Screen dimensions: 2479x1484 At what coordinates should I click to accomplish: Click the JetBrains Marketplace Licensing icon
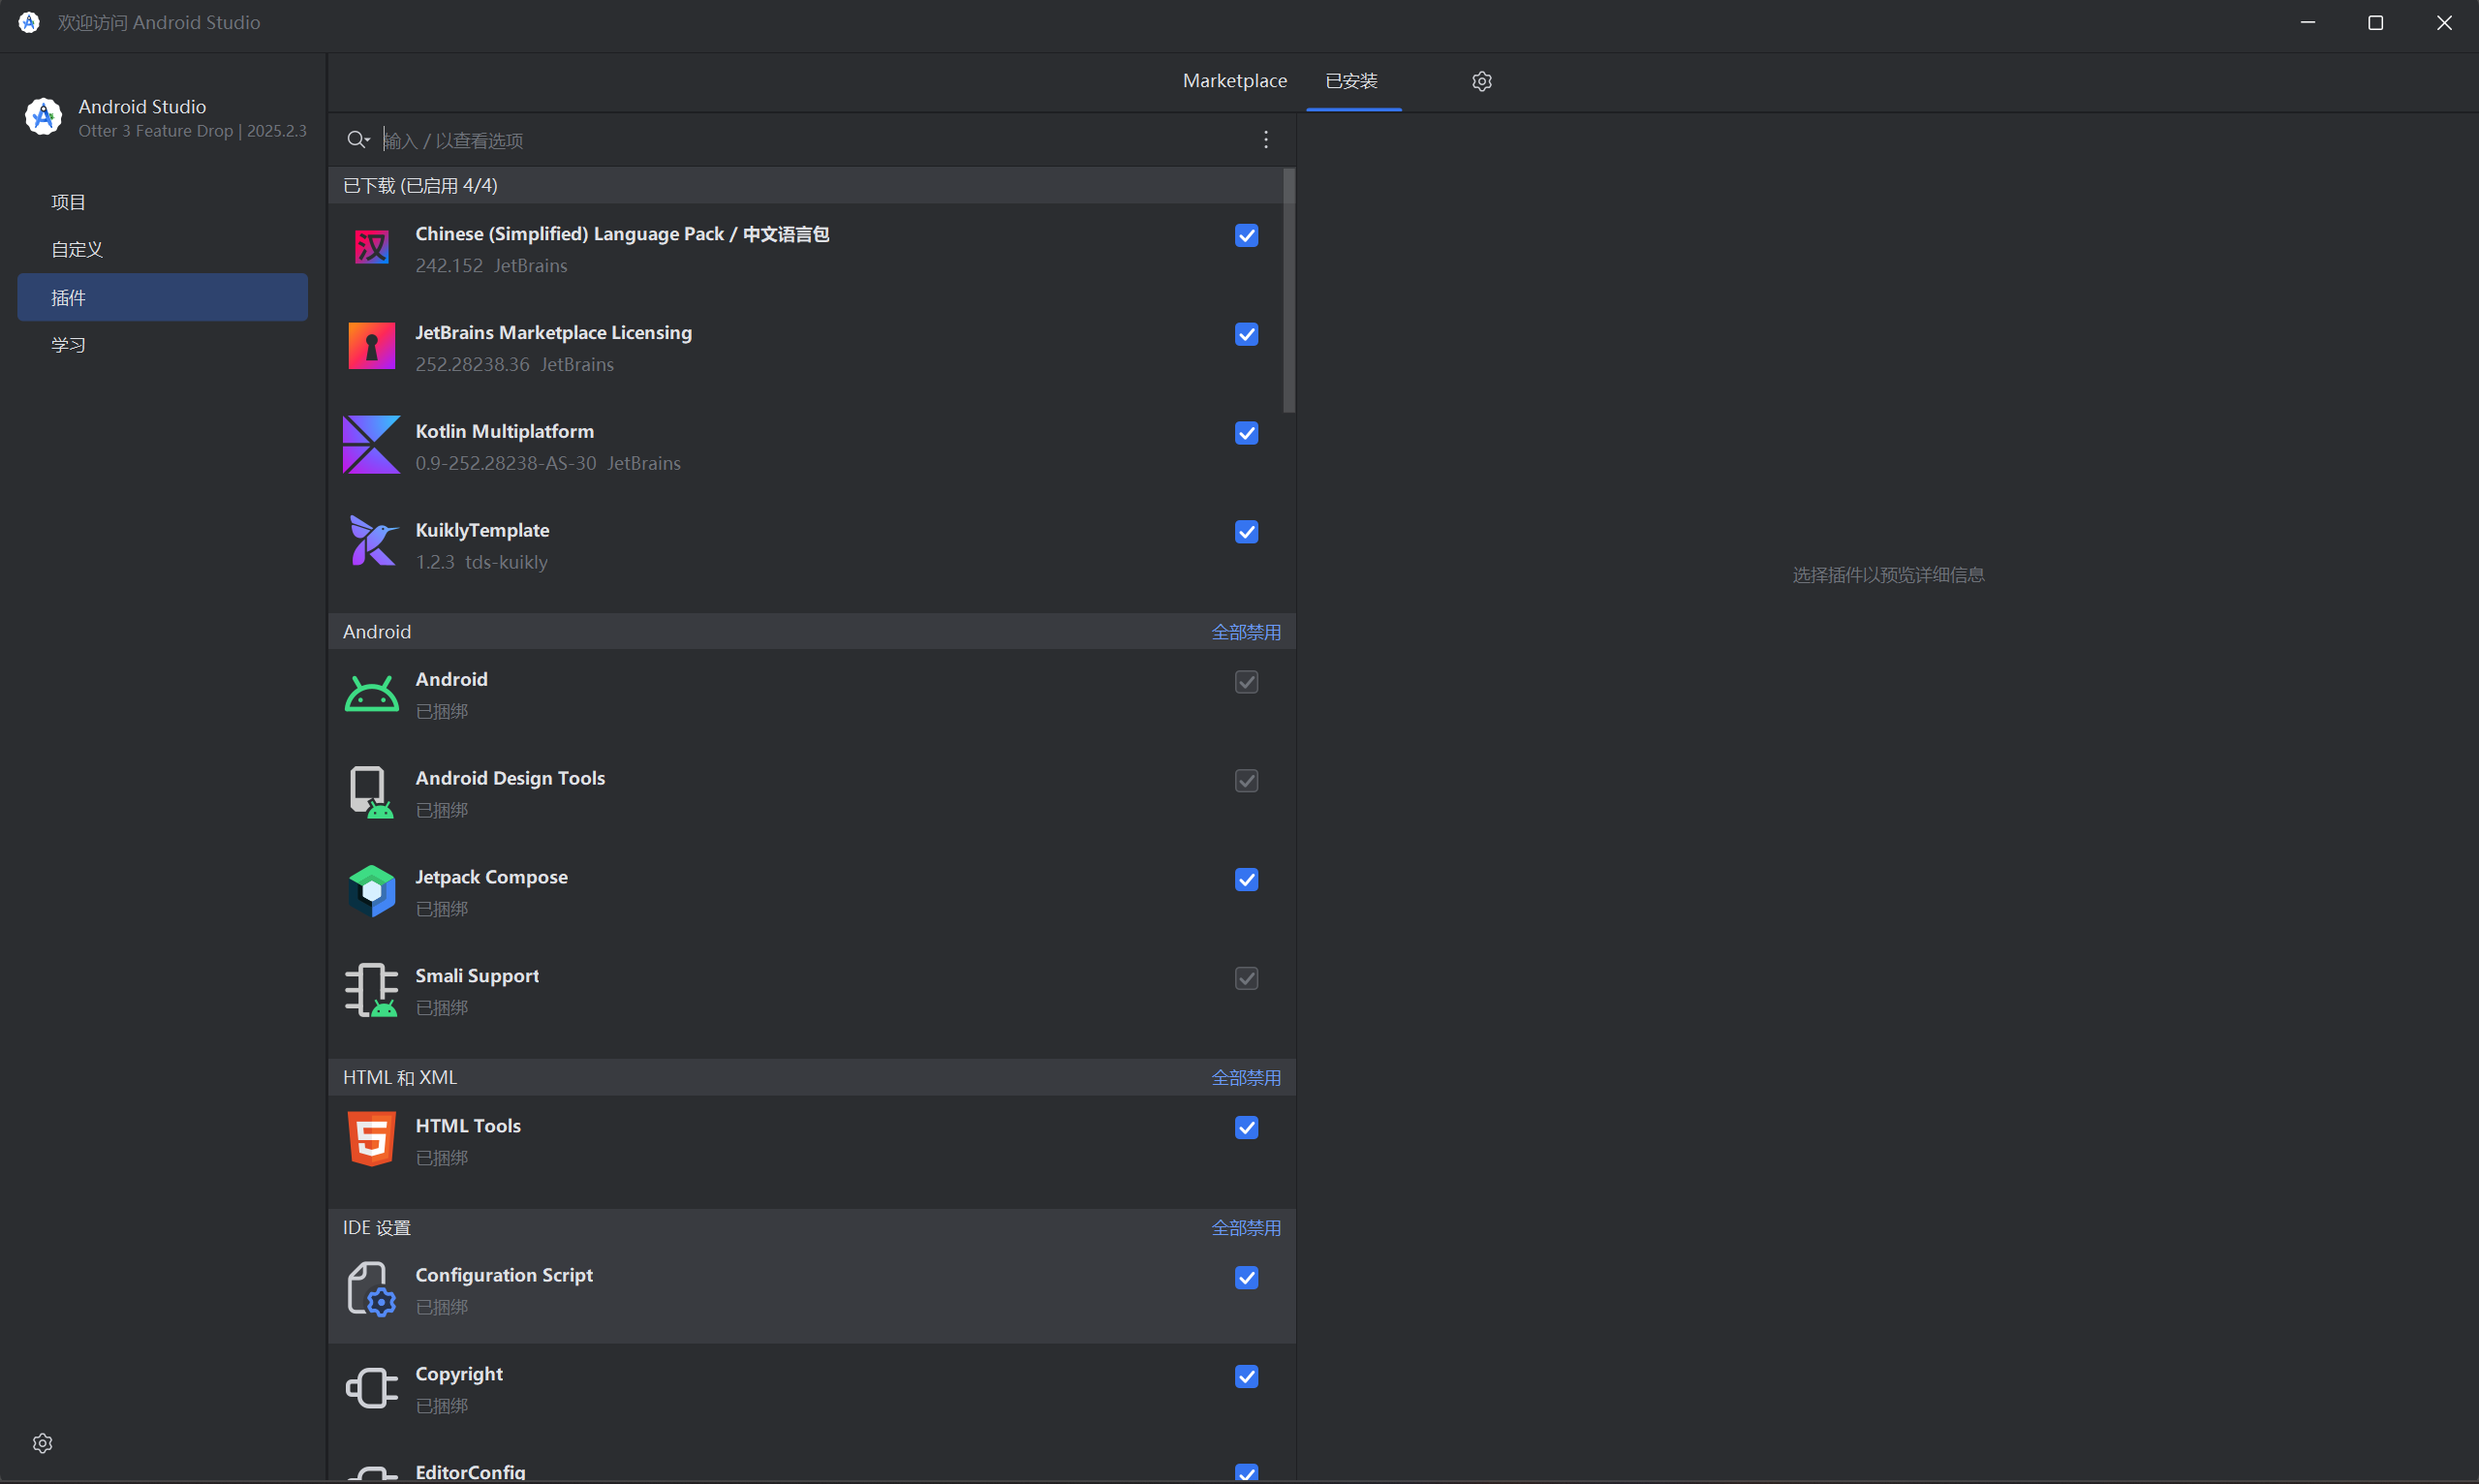pyautogui.click(x=371, y=346)
